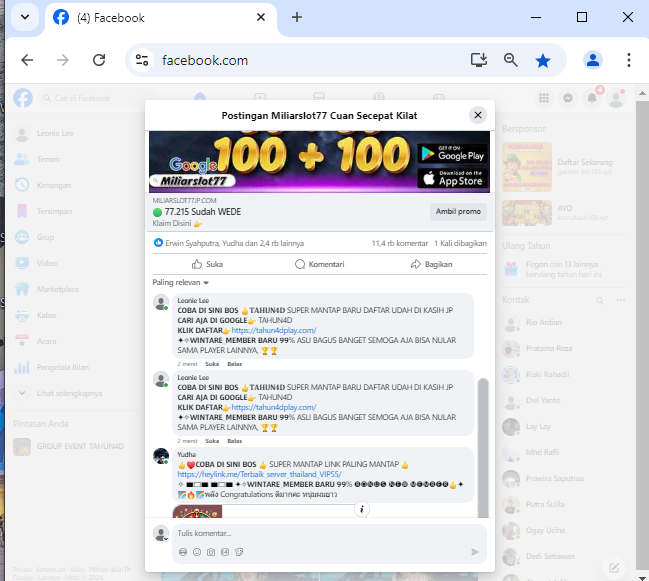The height and width of the screenshot is (581, 649).
Task: Open Messenger icon in top bar
Action: click(568, 98)
